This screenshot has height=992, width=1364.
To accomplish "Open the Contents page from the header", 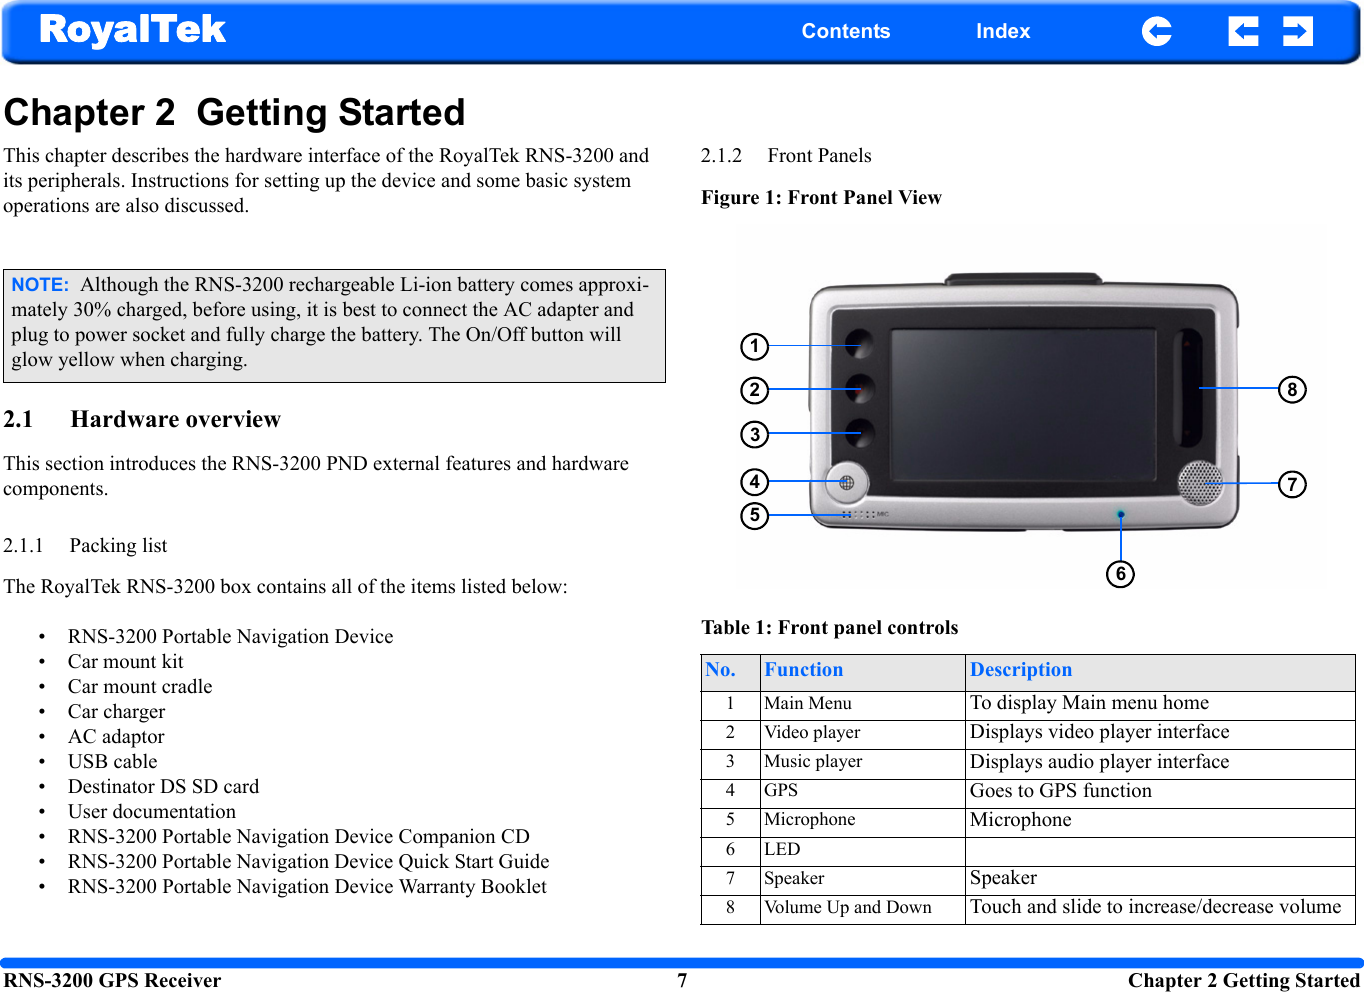I will click(x=845, y=31).
